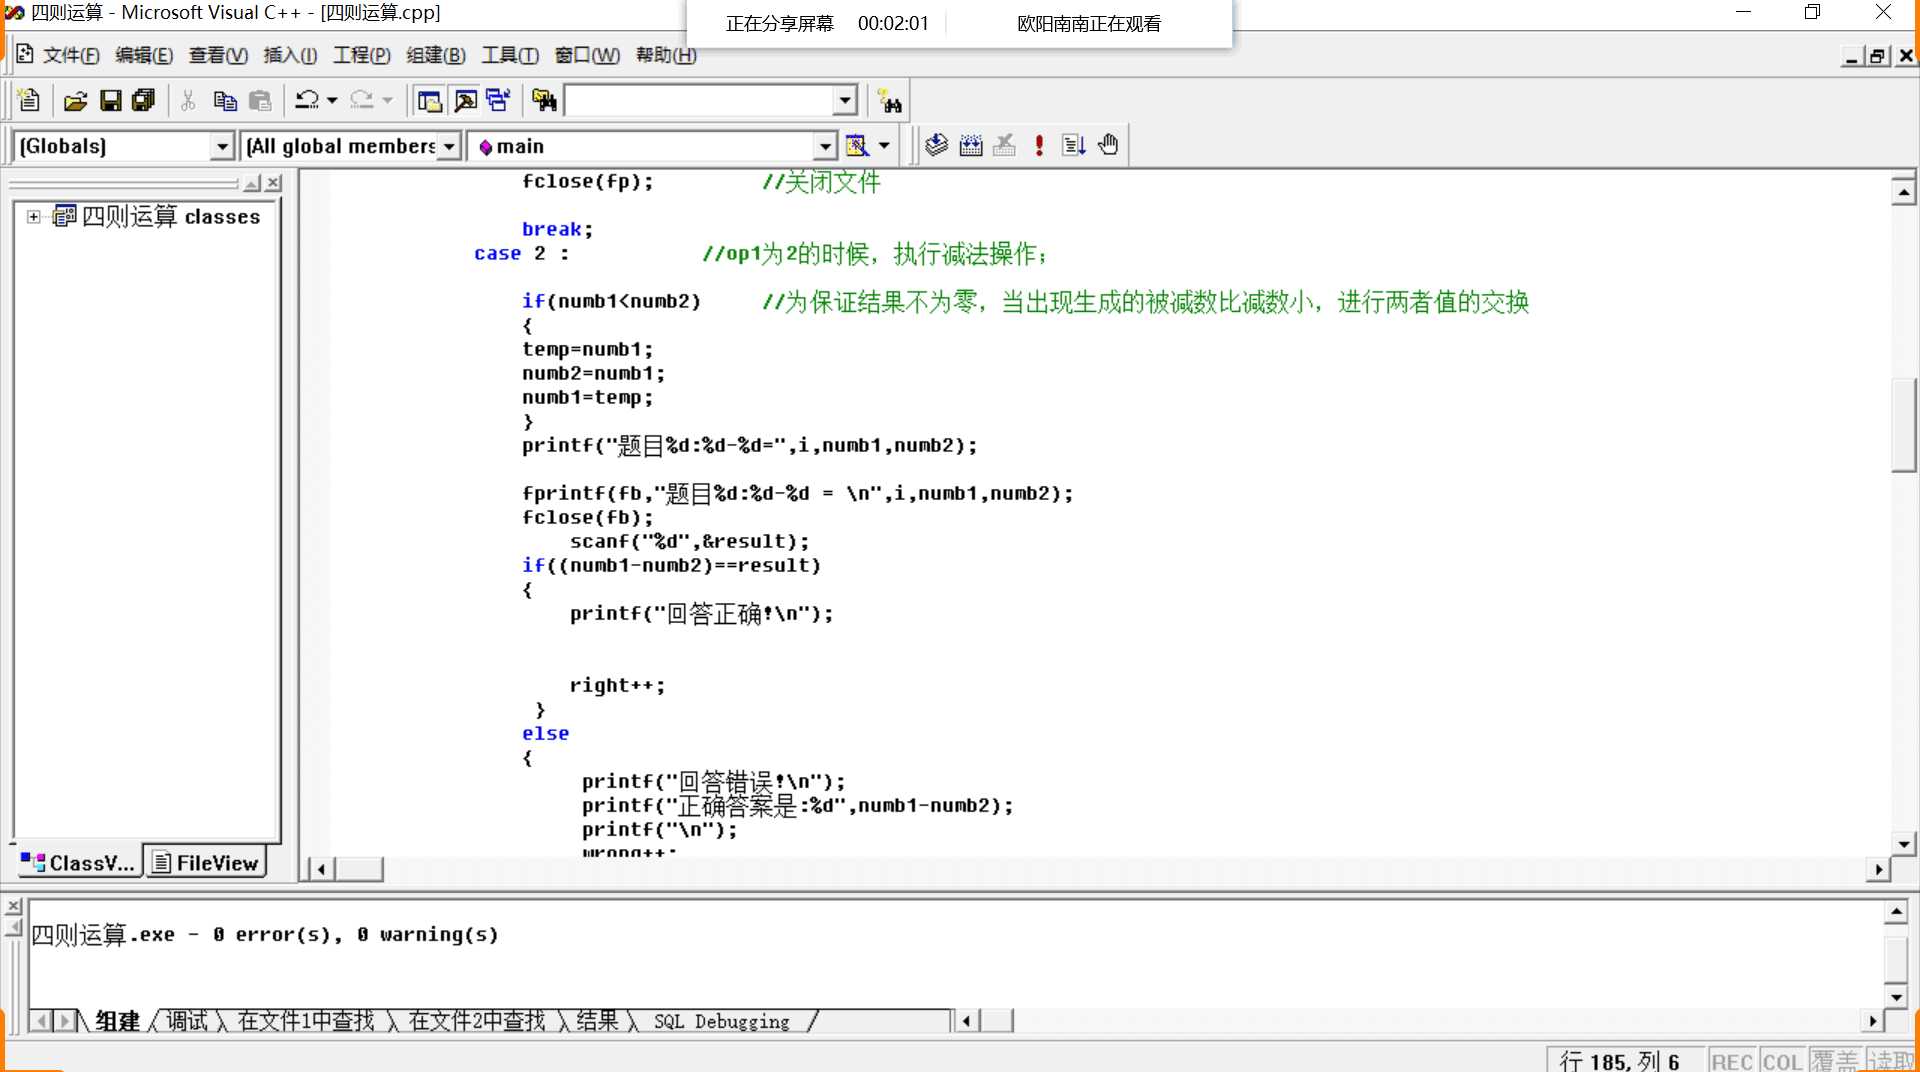This screenshot has height=1072, width=1920.
Task: Open the 工具(T) menu
Action: pos(510,55)
